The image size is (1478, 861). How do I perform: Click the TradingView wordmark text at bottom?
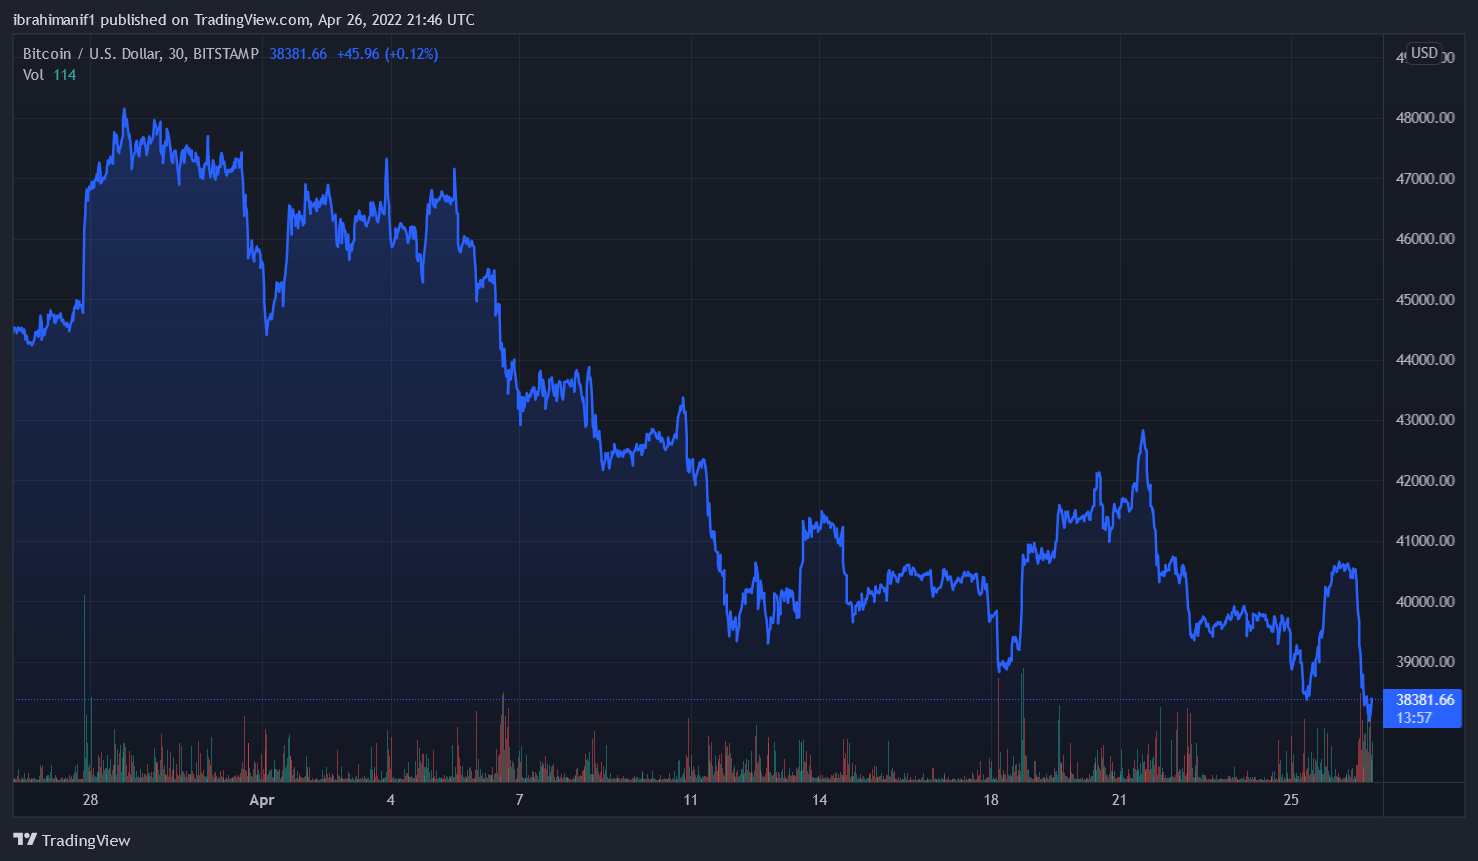(86, 841)
